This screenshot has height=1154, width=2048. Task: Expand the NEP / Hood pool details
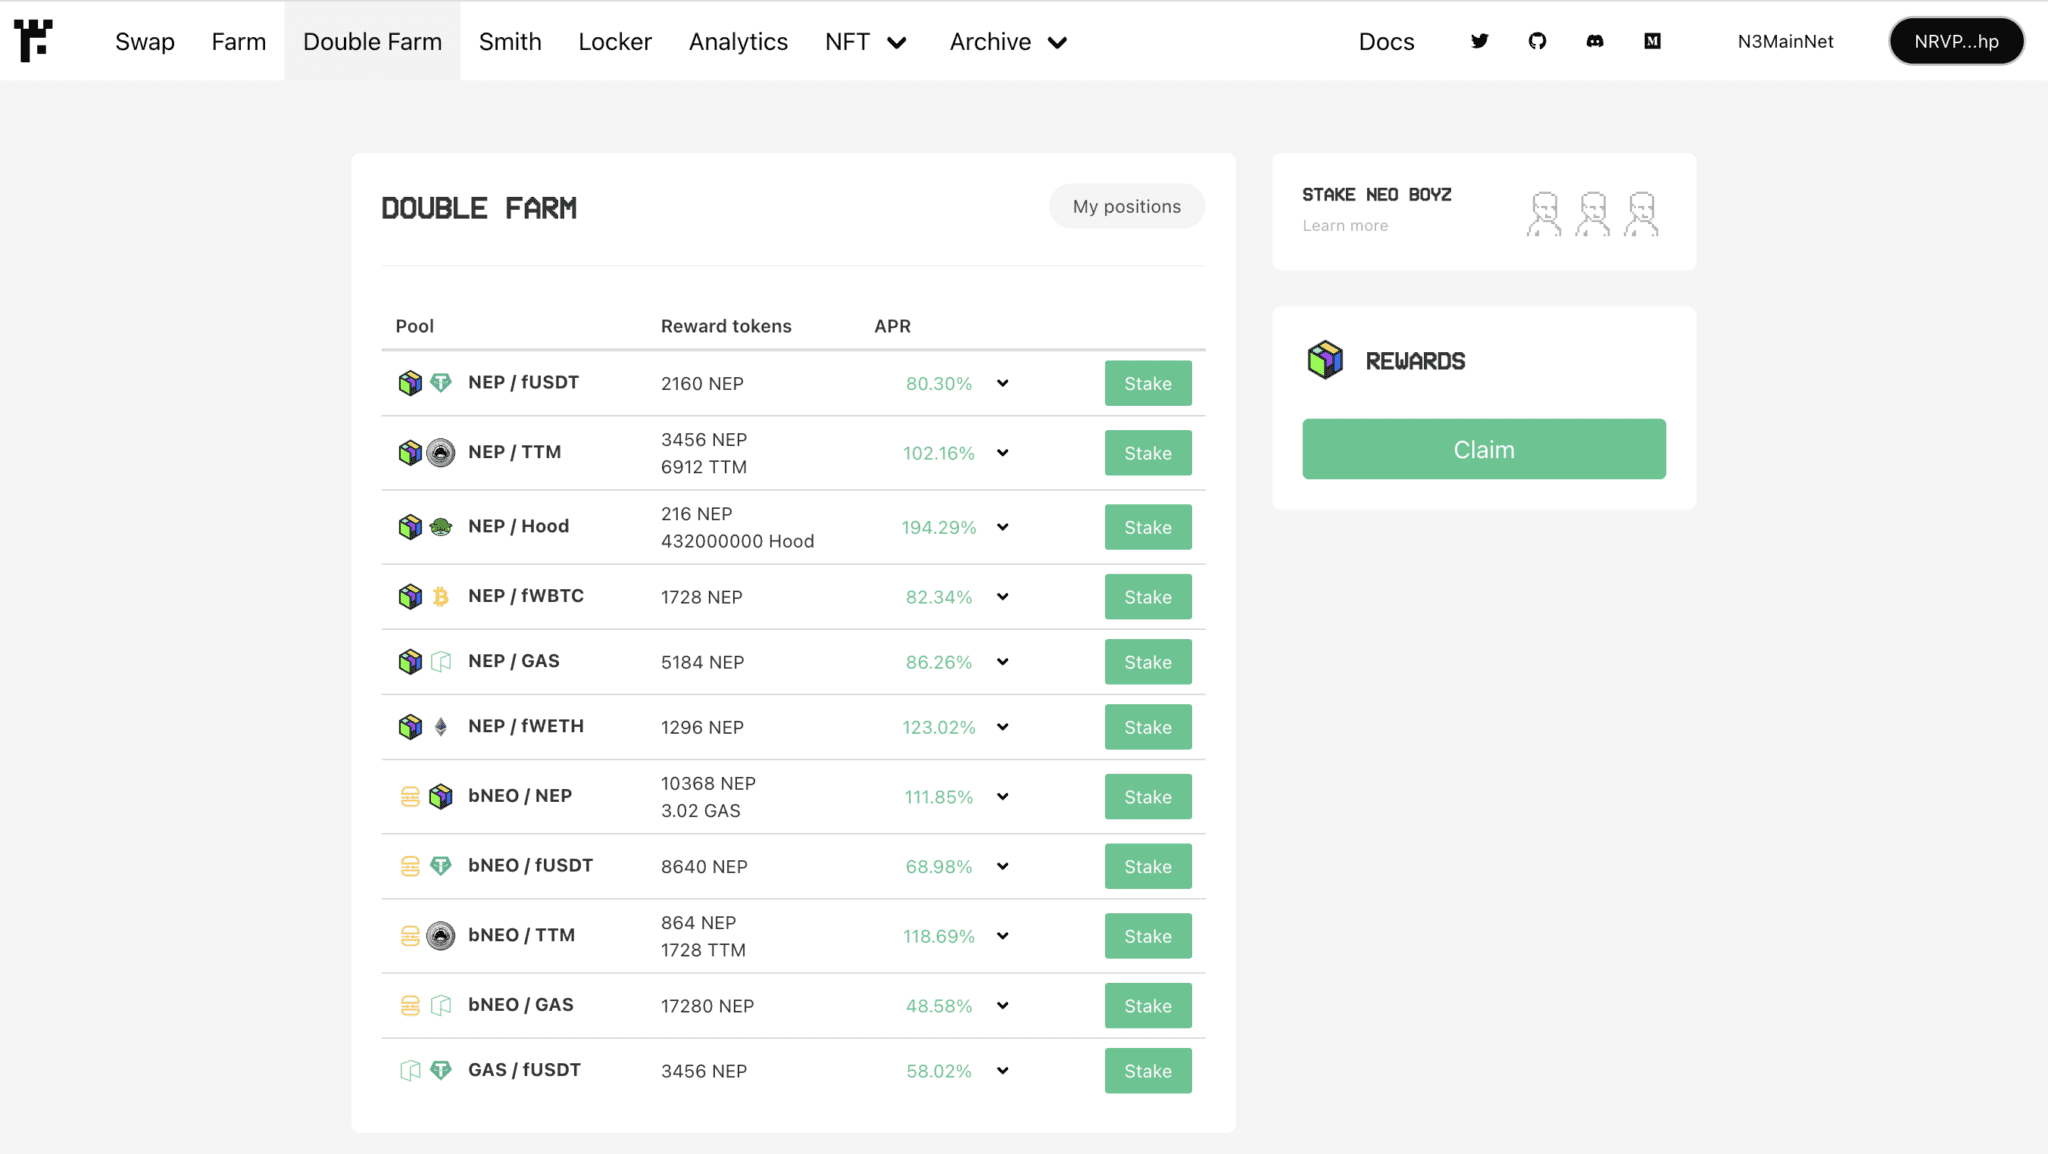(x=1002, y=527)
